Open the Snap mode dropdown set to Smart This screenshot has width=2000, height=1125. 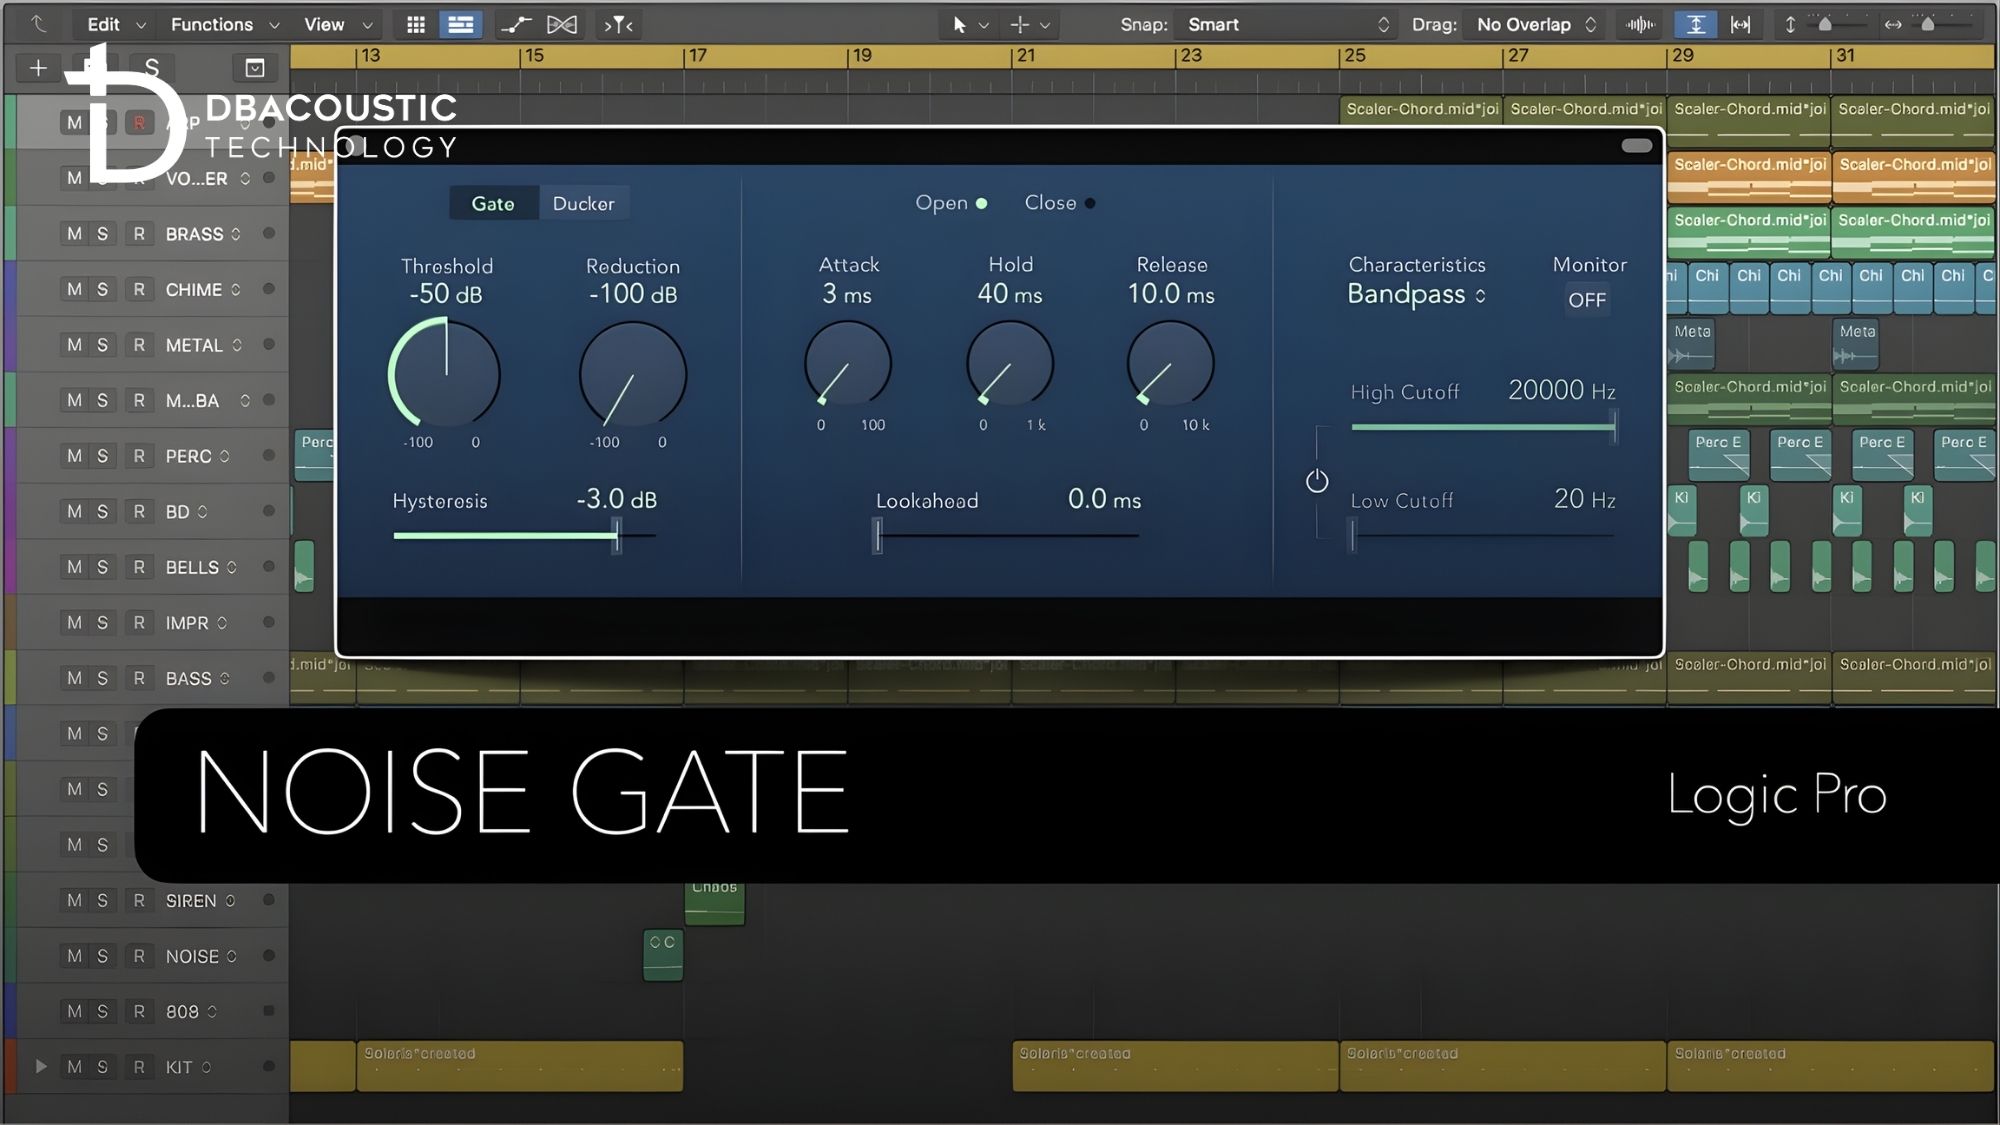(1285, 24)
